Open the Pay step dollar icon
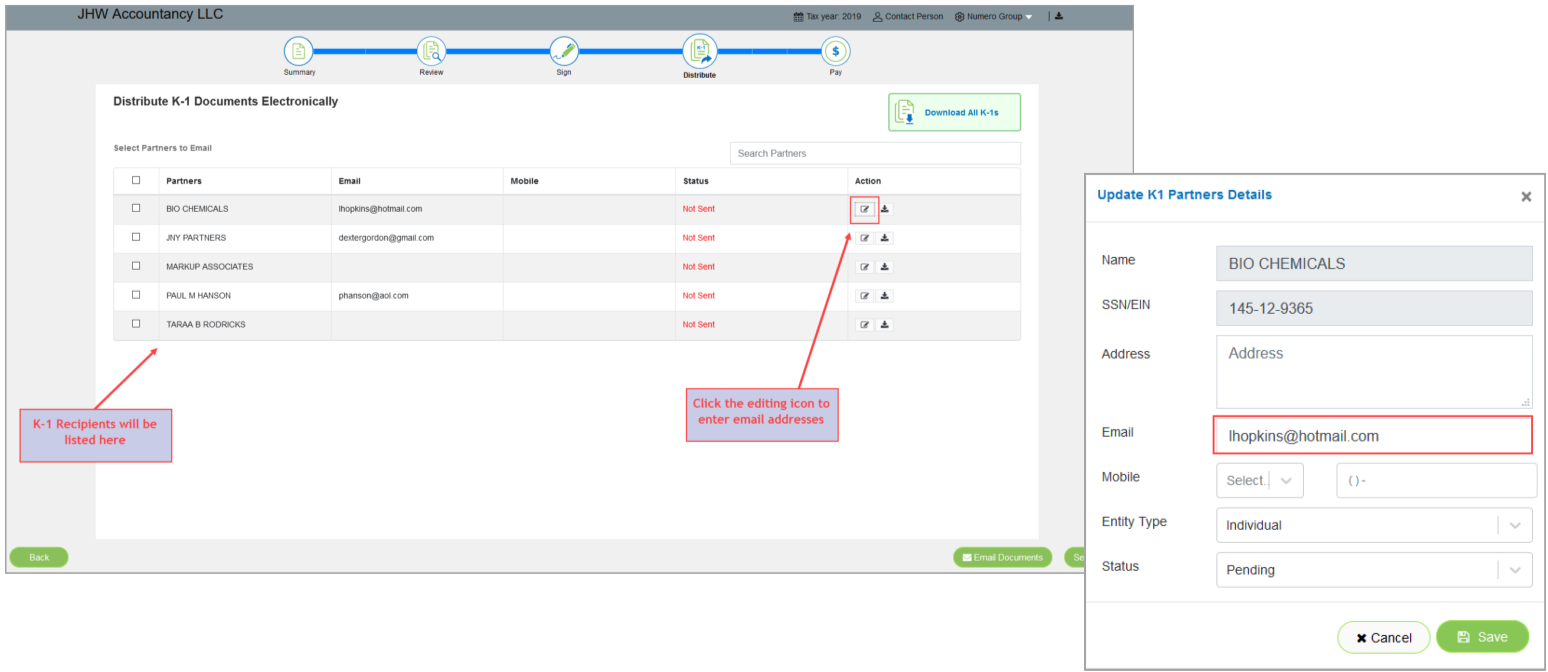Screen dimensions: 1548x672 (835, 51)
